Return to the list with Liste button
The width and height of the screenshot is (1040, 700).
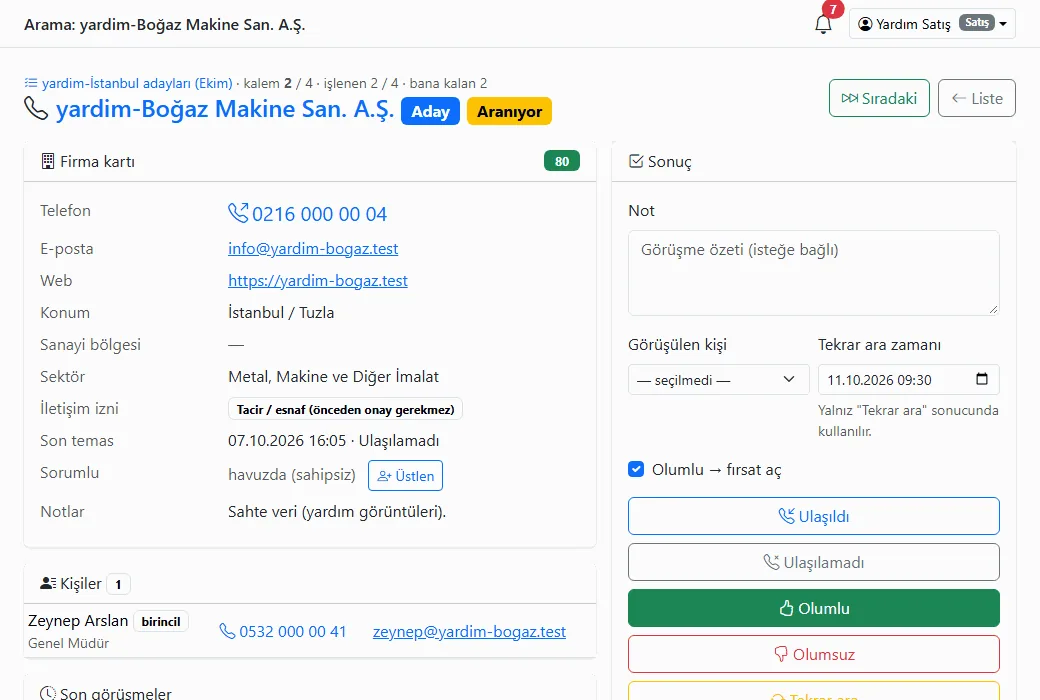[976, 98]
